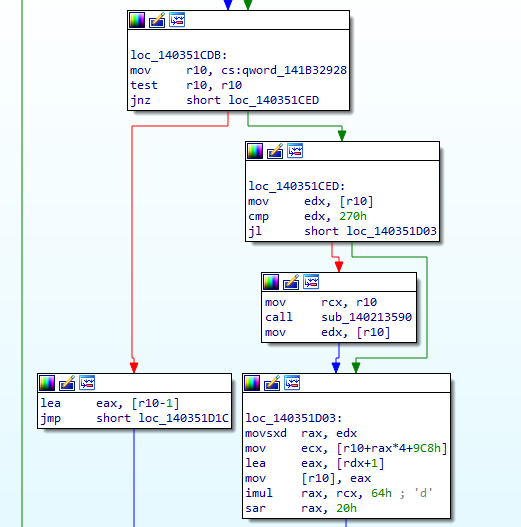Click the 270h constant in cmp
The image size is (521, 527).
click(353, 216)
